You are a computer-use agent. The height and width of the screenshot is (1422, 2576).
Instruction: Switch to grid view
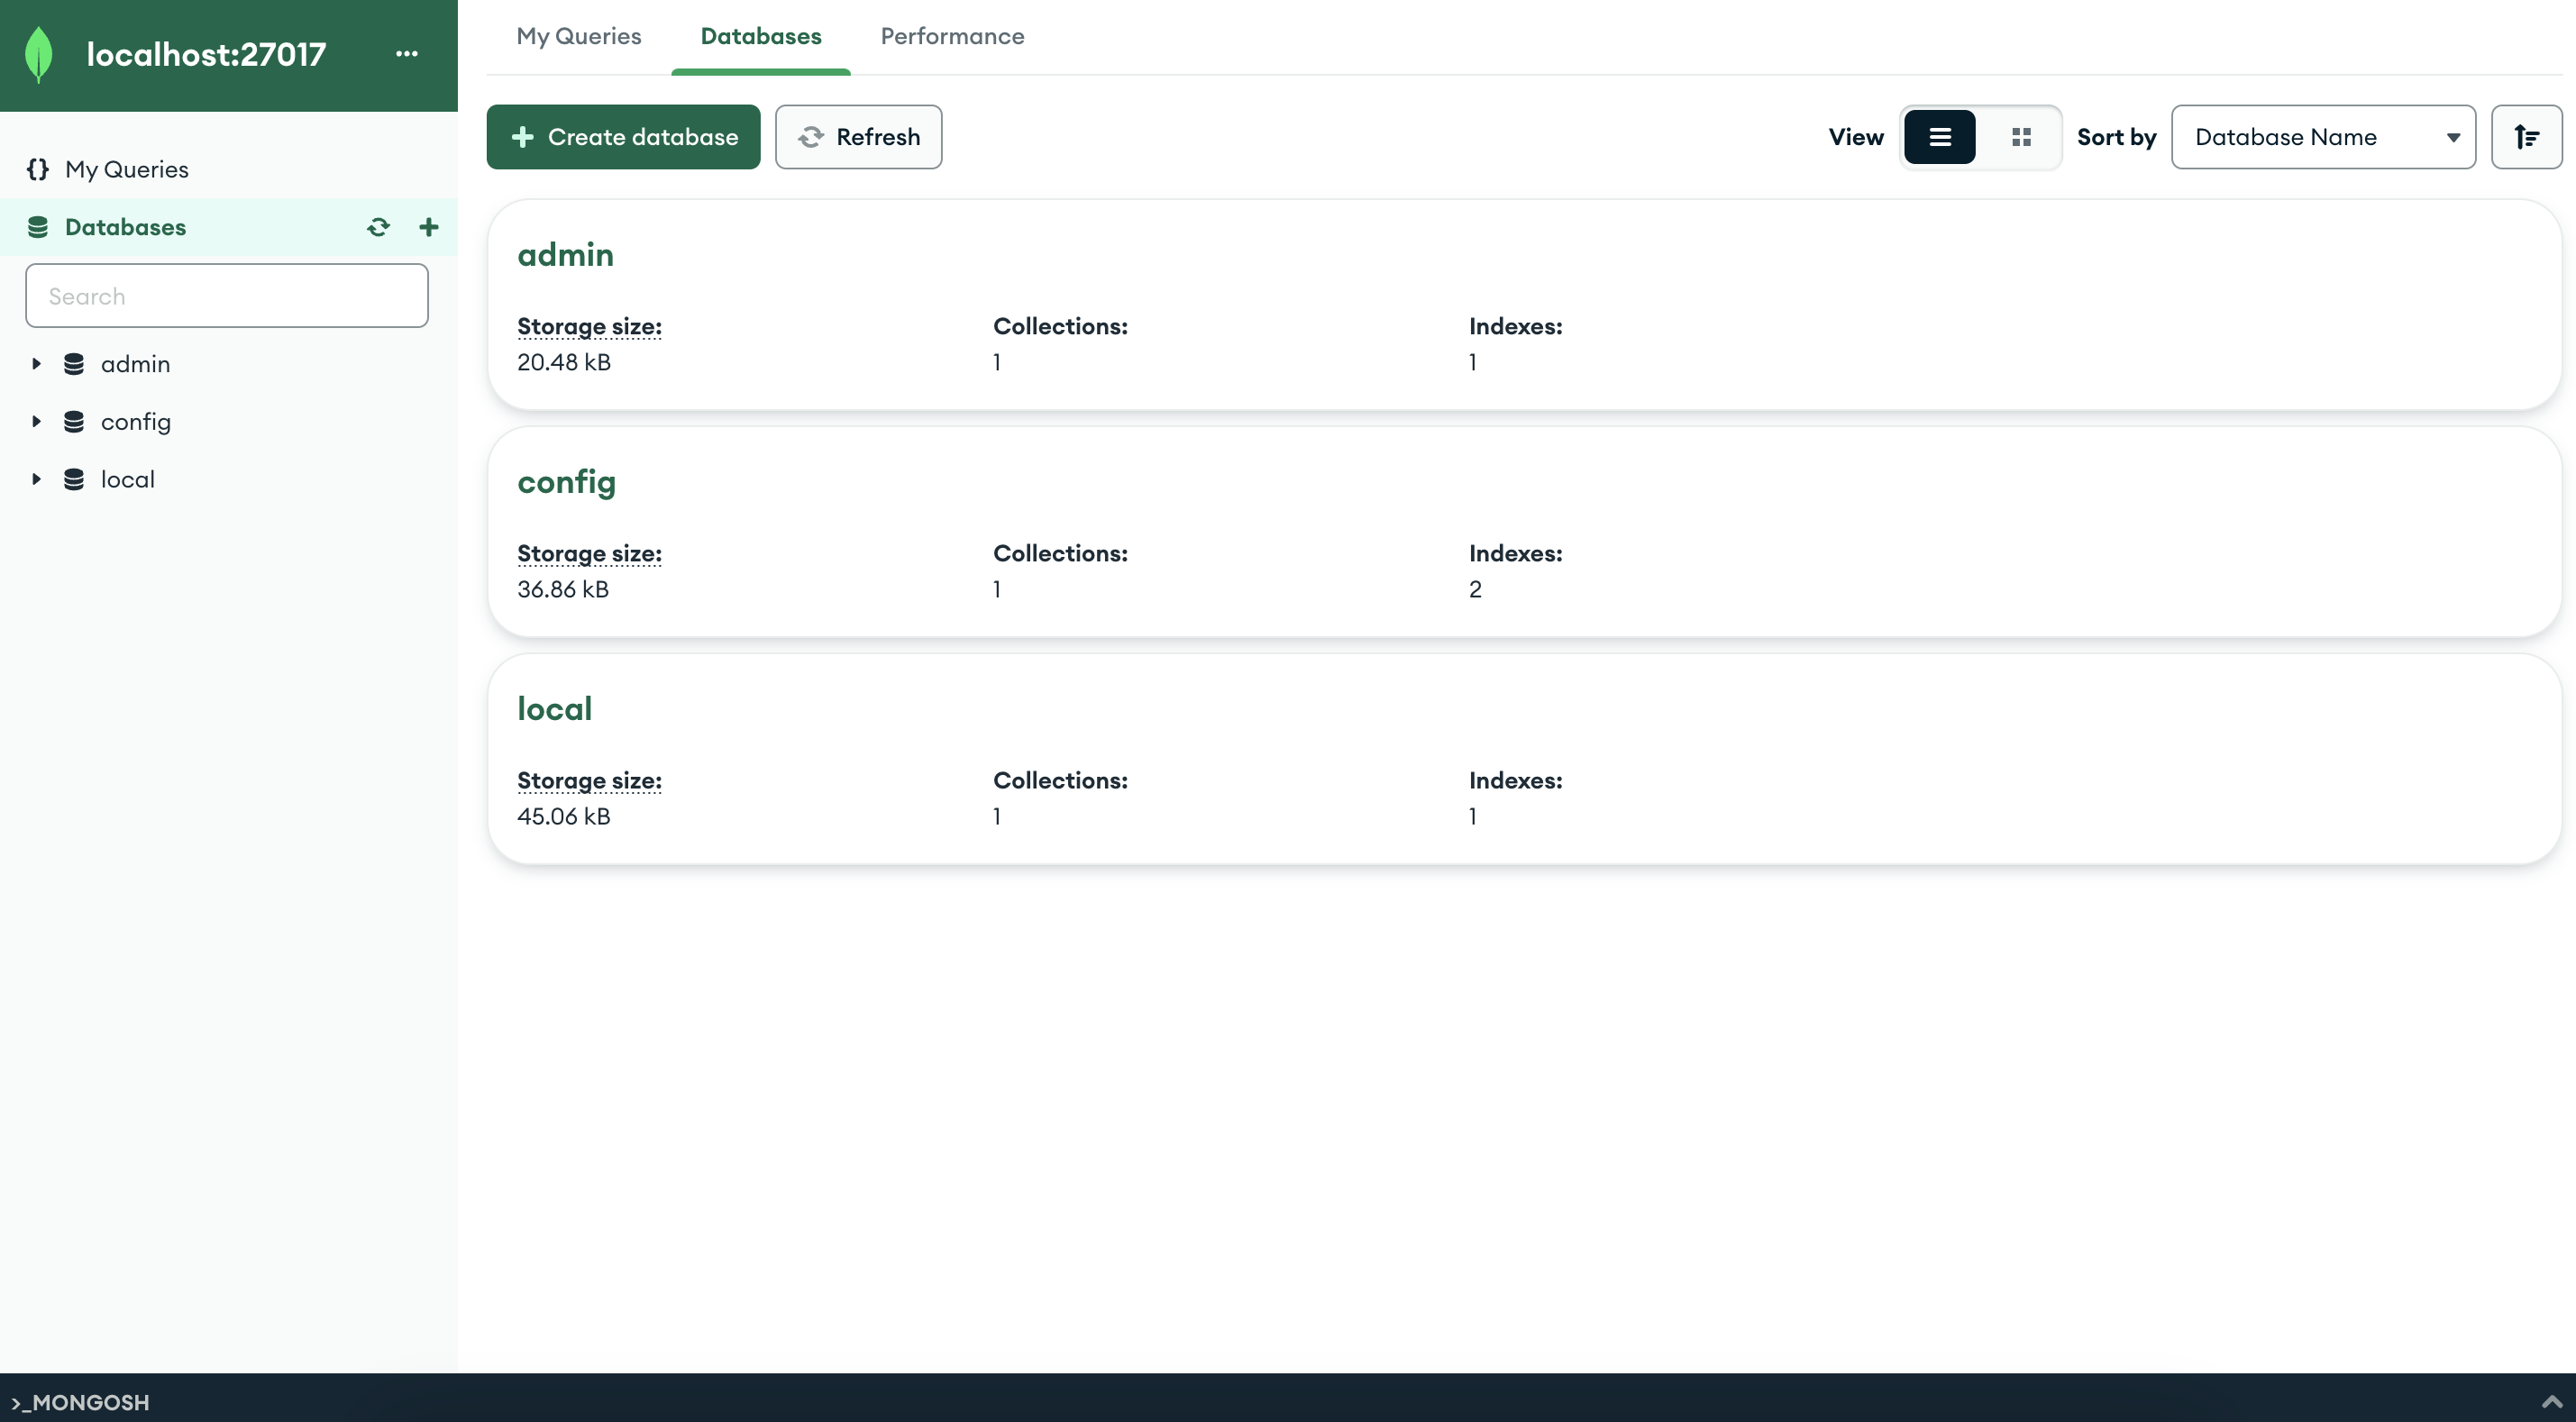pos(2021,137)
